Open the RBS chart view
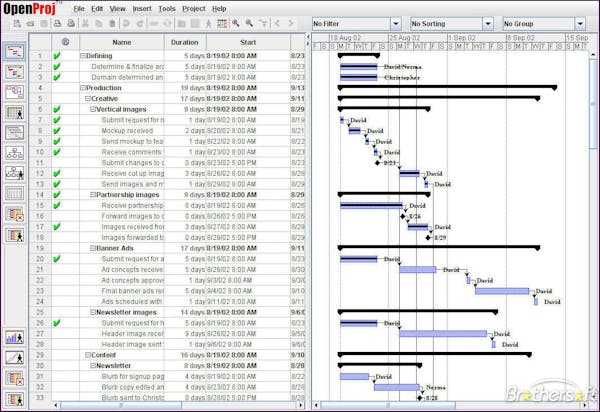Screen dimensions: 600x412 pos(15,173)
